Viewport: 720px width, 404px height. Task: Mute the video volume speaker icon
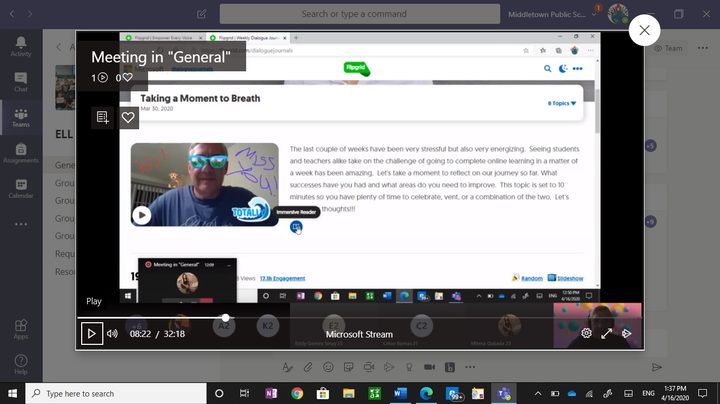point(112,334)
